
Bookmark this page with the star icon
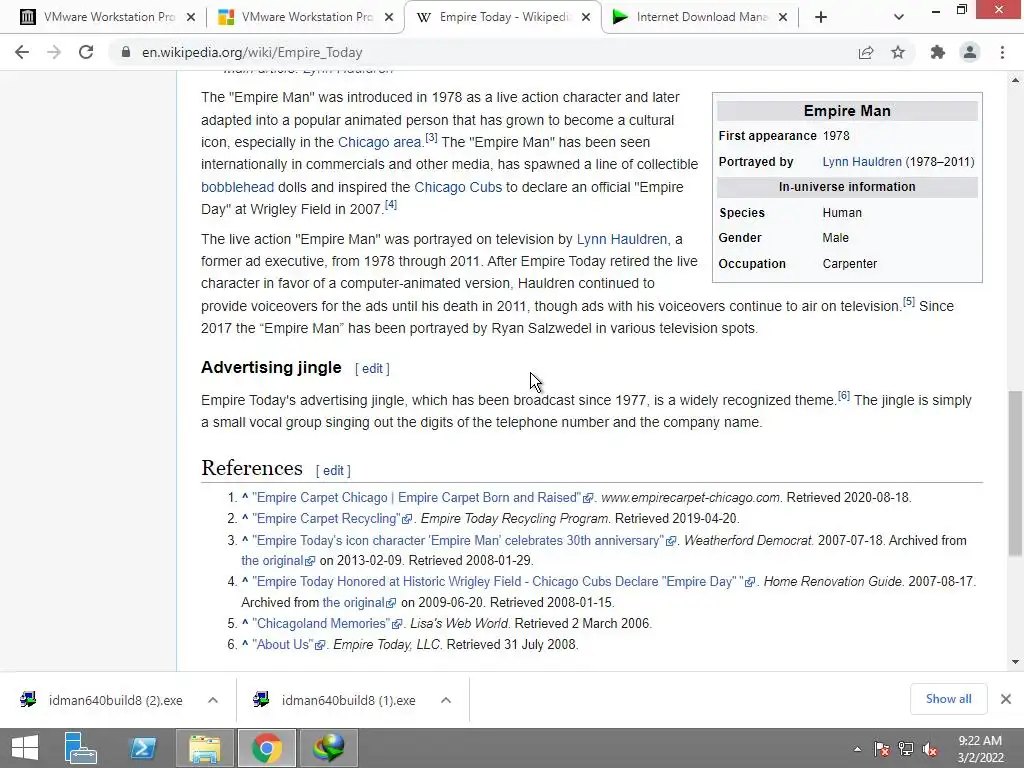coord(898,52)
